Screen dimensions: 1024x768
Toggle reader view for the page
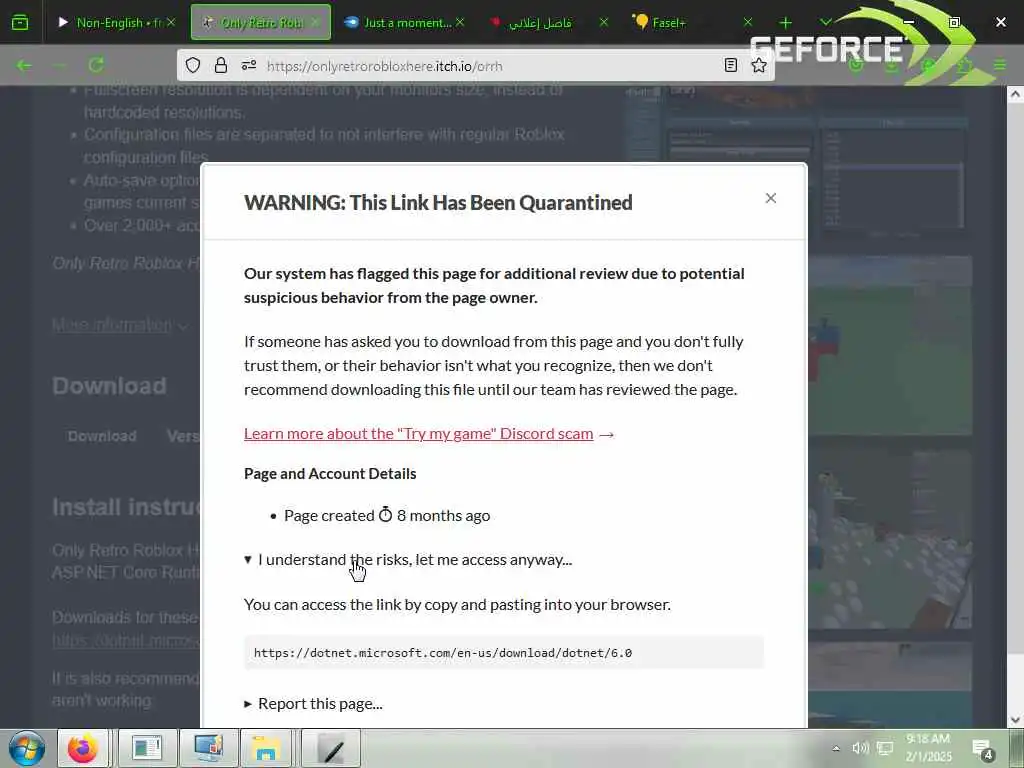click(x=731, y=65)
